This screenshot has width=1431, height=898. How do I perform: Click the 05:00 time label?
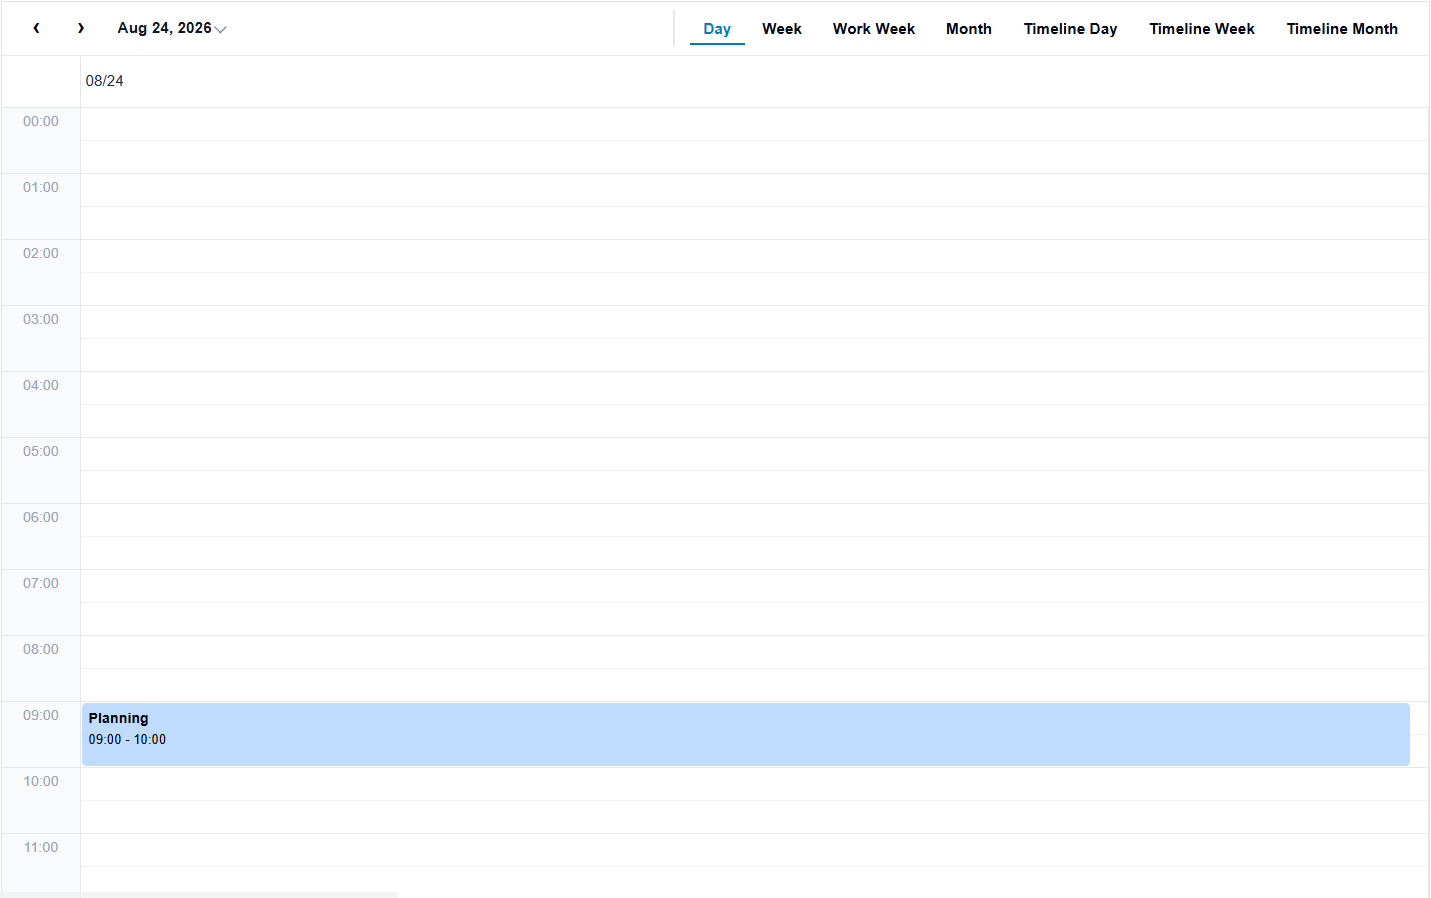point(41,451)
